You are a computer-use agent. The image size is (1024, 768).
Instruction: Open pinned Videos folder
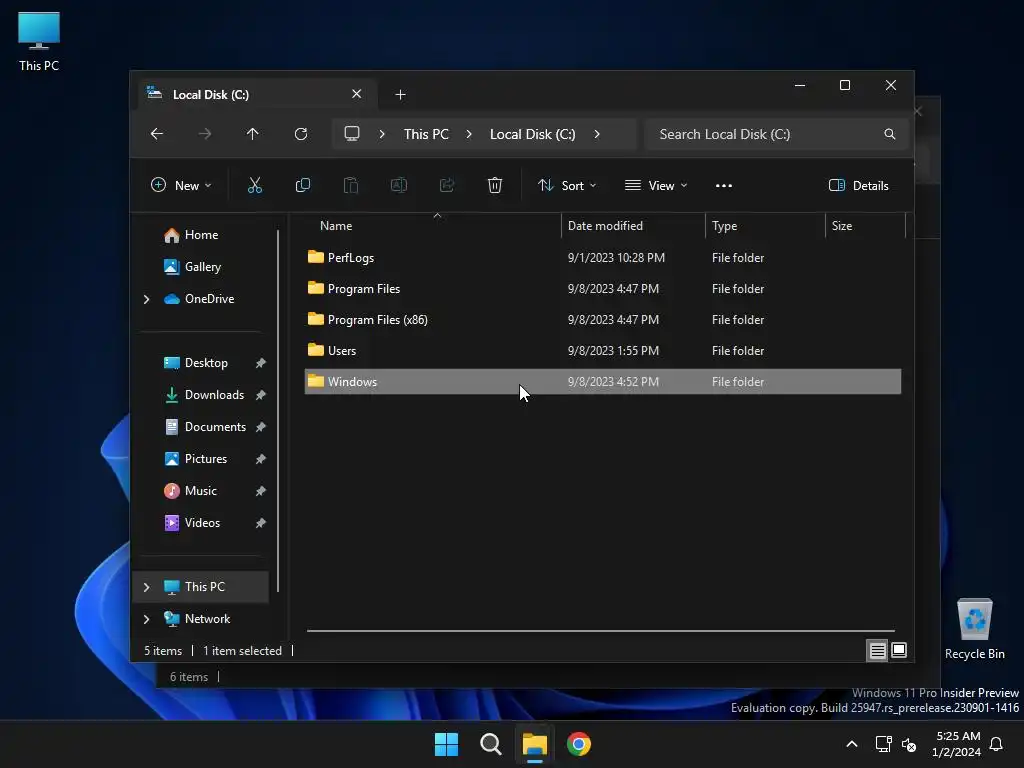(202, 523)
